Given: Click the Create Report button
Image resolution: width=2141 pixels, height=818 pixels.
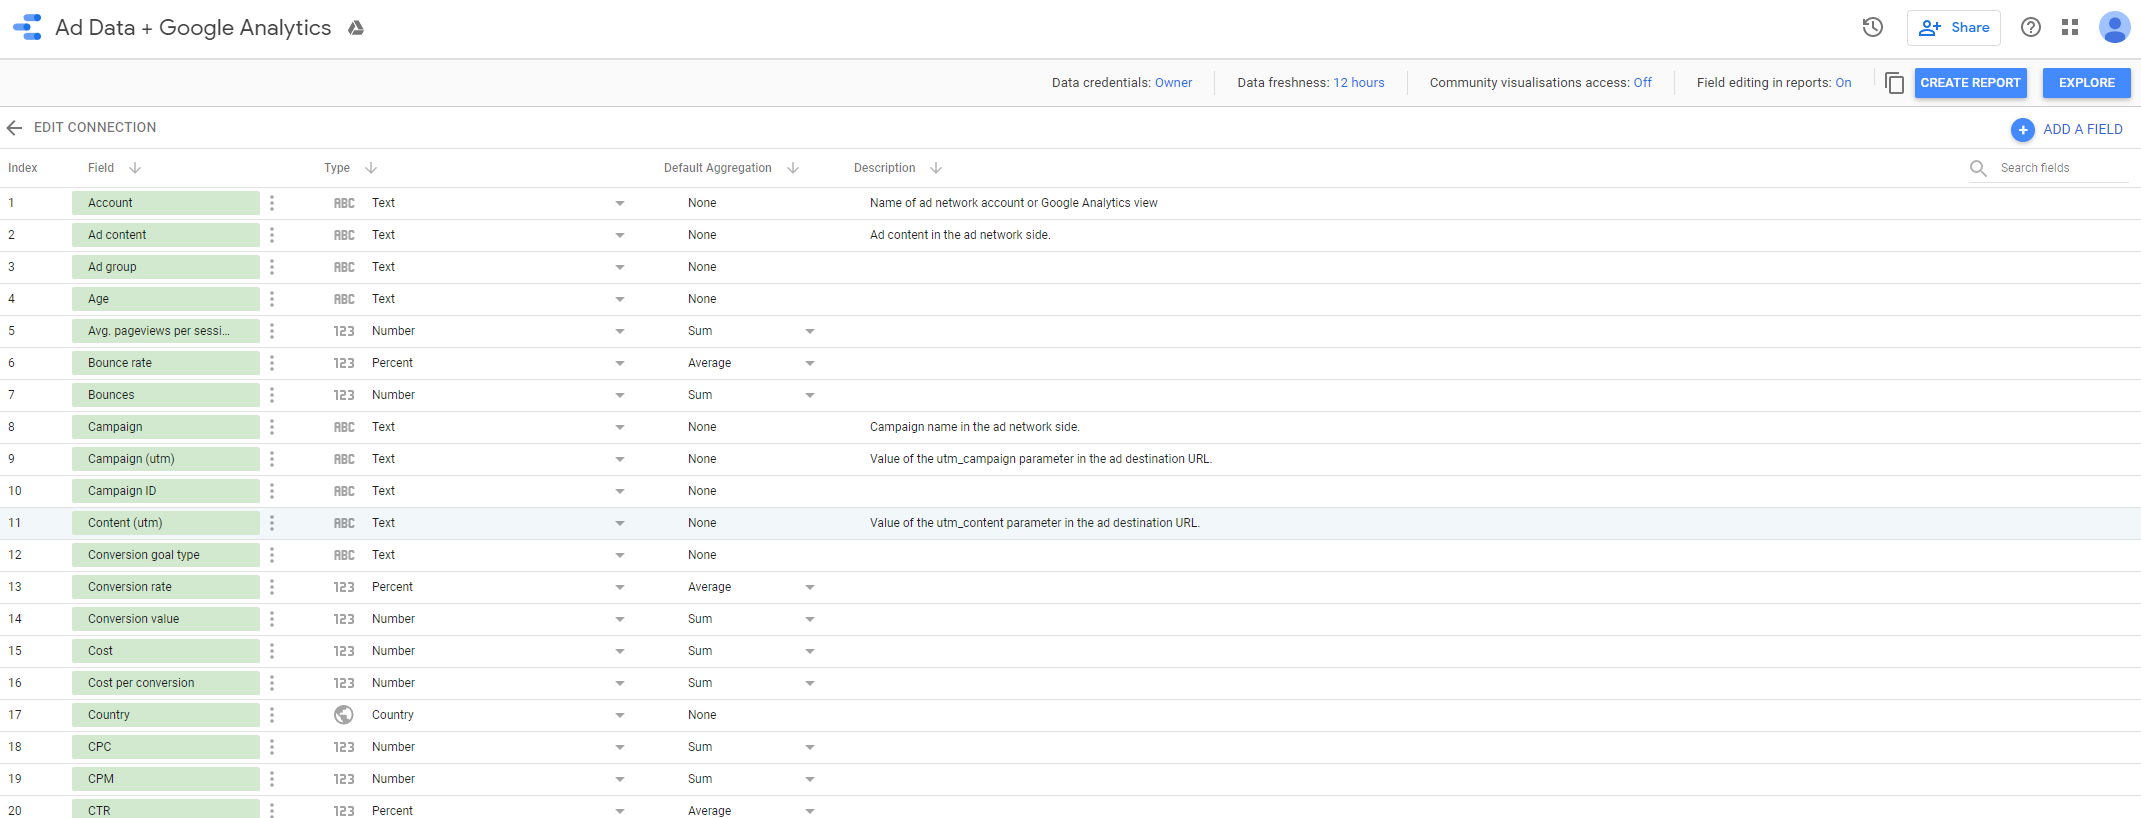Looking at the screenshot, I should coord(1970,83).
